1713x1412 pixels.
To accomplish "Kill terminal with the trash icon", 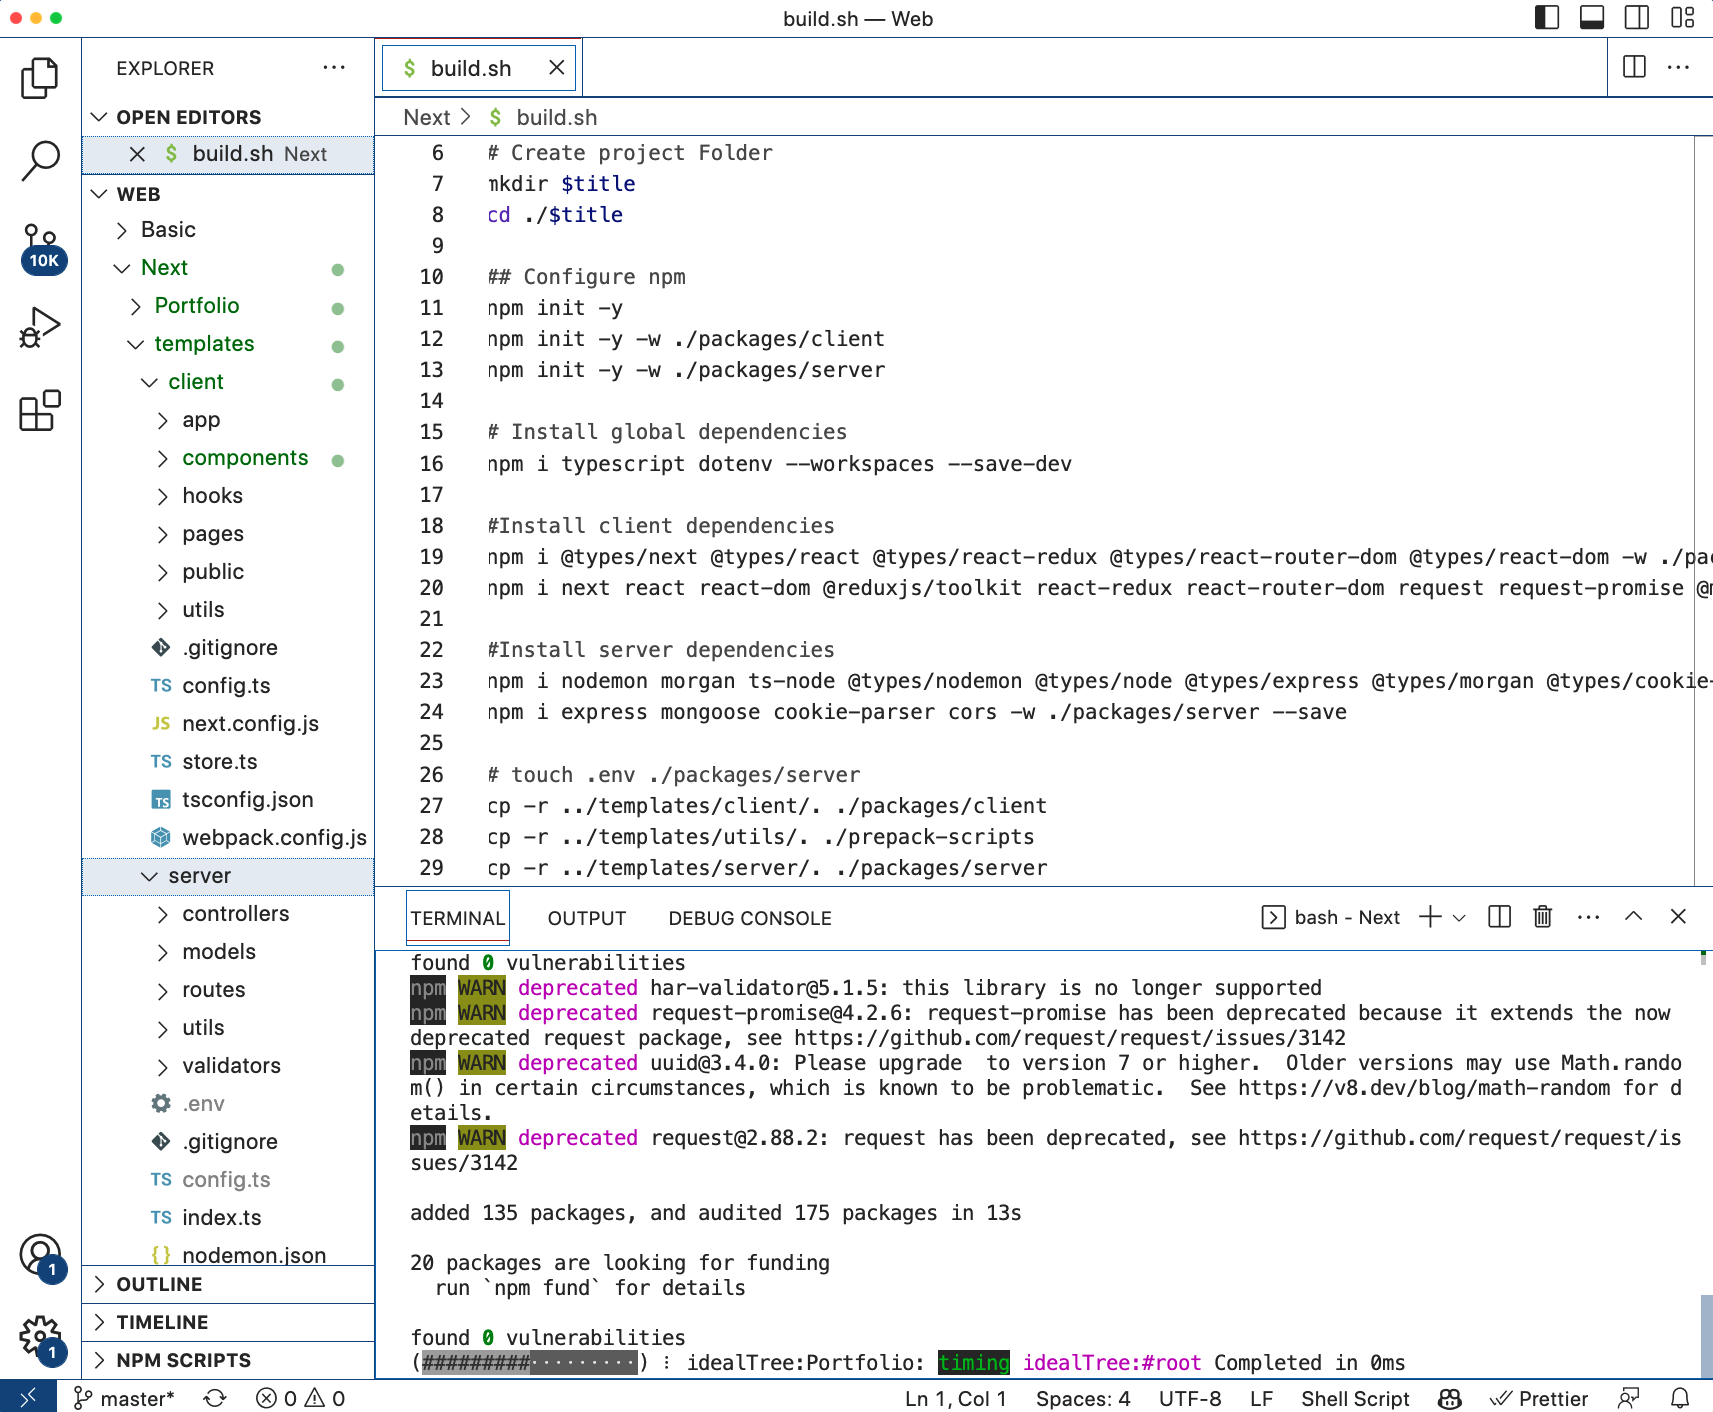I will (x=1542, y=917).
